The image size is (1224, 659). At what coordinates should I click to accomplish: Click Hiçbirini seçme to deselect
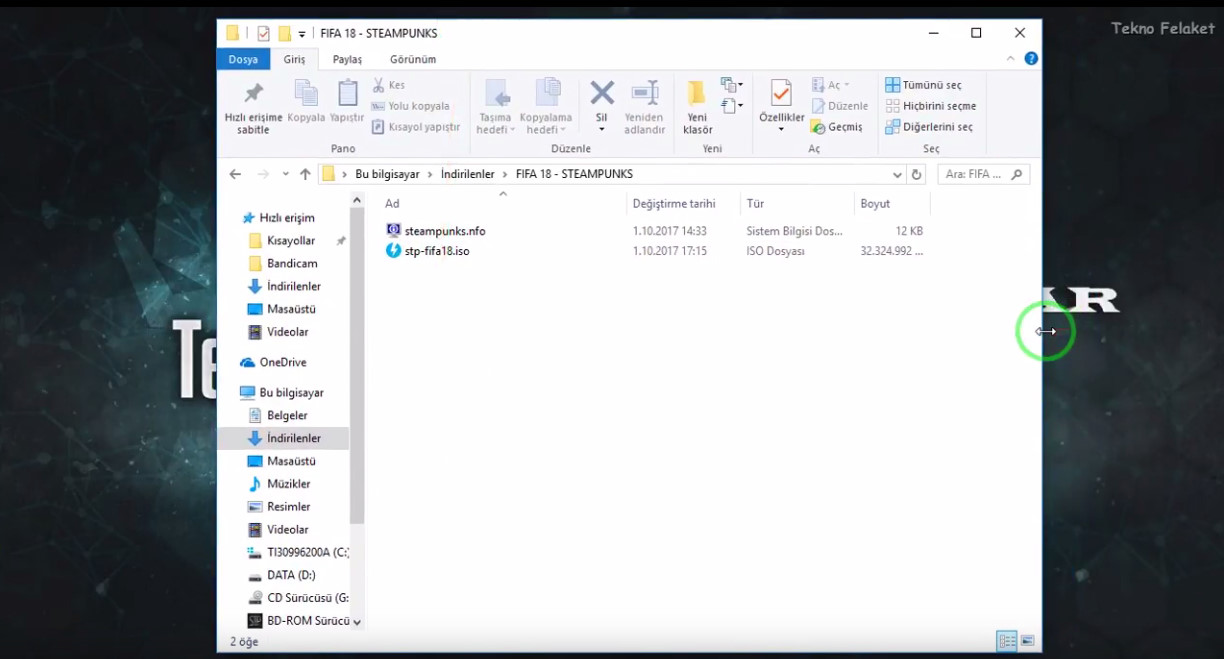[930, 106]
